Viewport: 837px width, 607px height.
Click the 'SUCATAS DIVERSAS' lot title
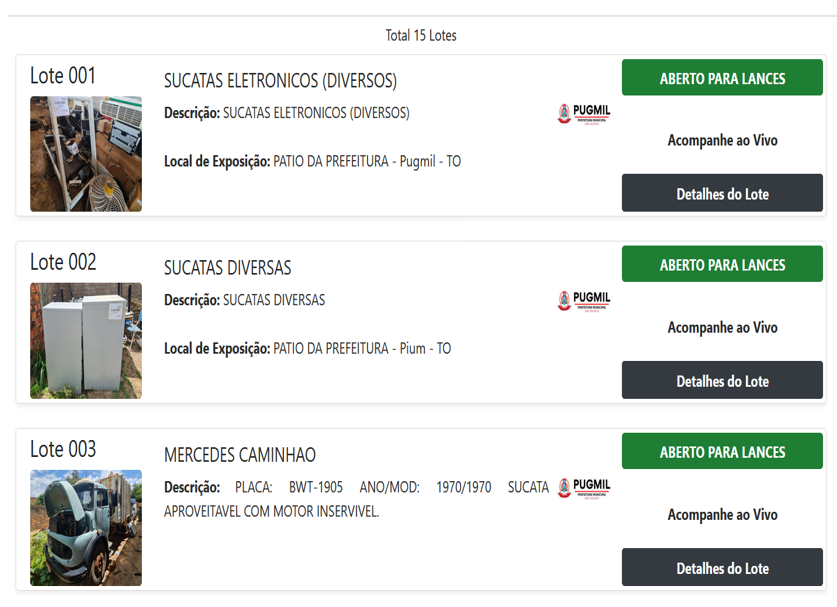click(x=228, y=268)
